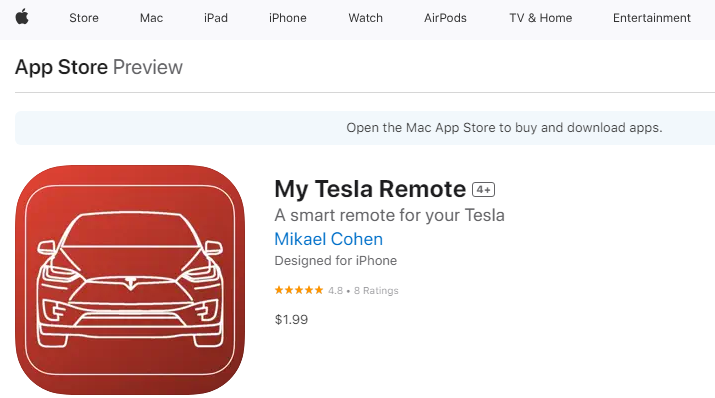715x398 pixels.
Task: Click the orange five-star rating
Action: point(299,290)
